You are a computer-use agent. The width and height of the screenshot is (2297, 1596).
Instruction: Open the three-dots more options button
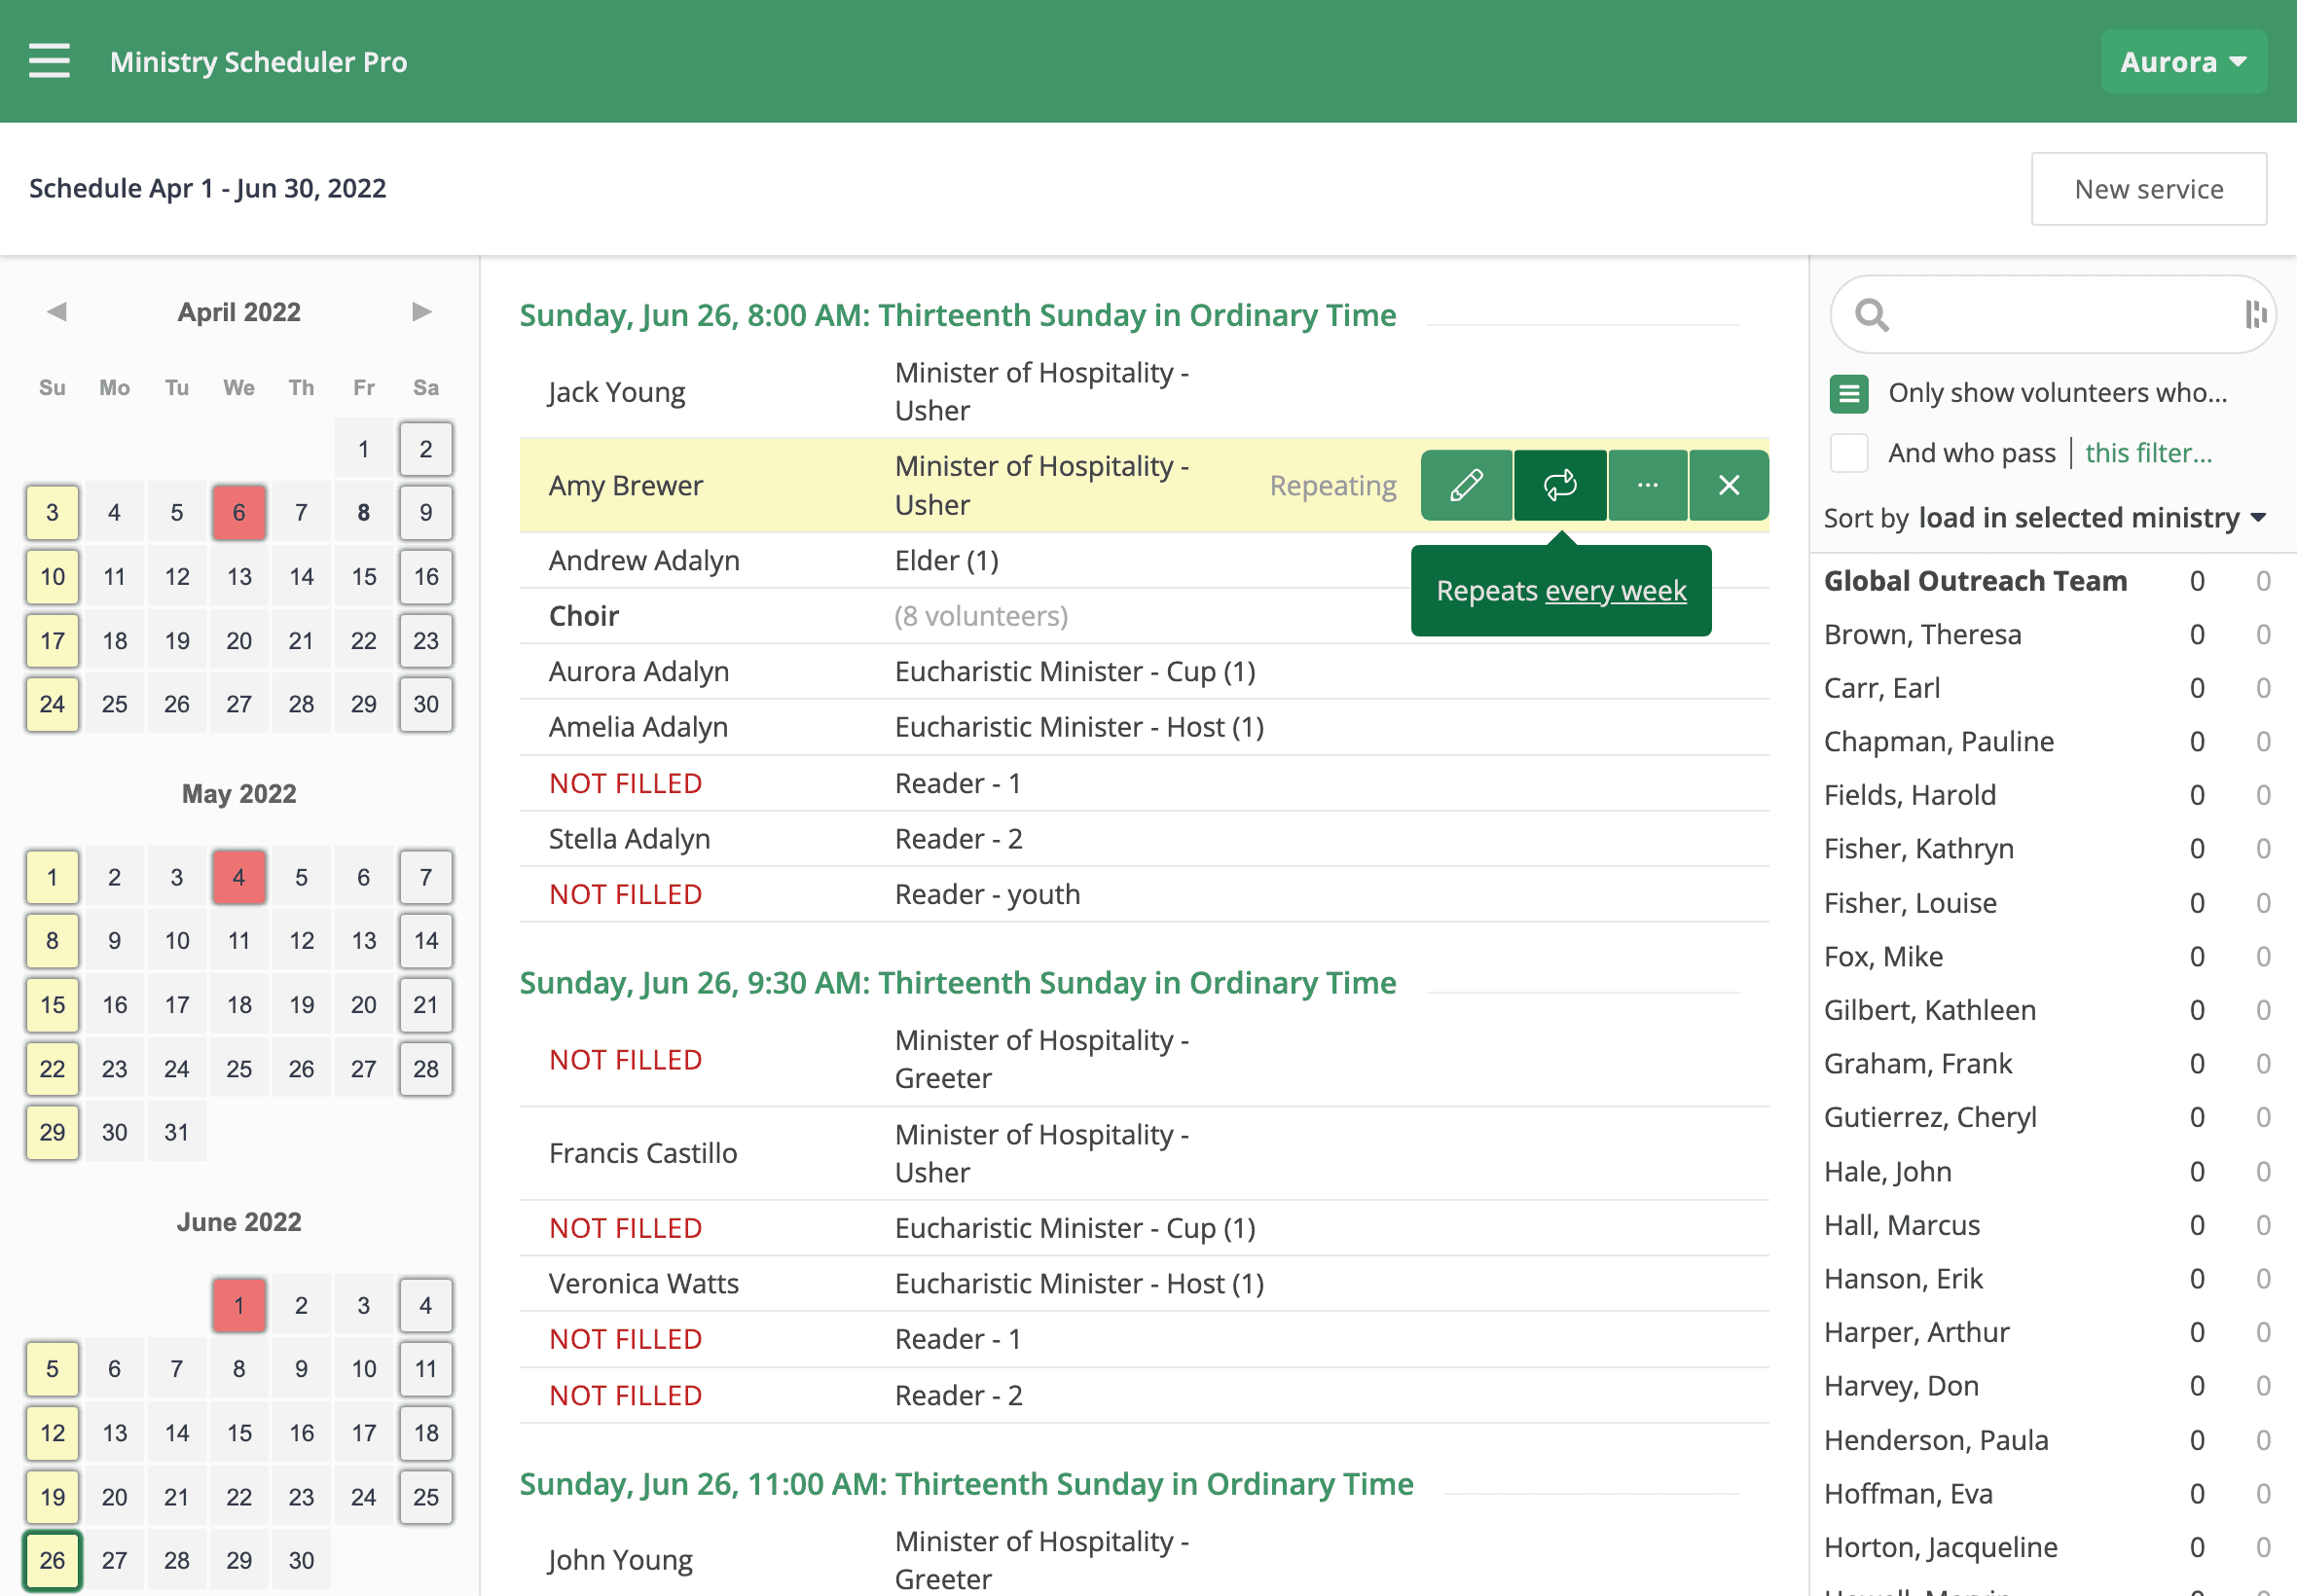tap(1647, 486)
